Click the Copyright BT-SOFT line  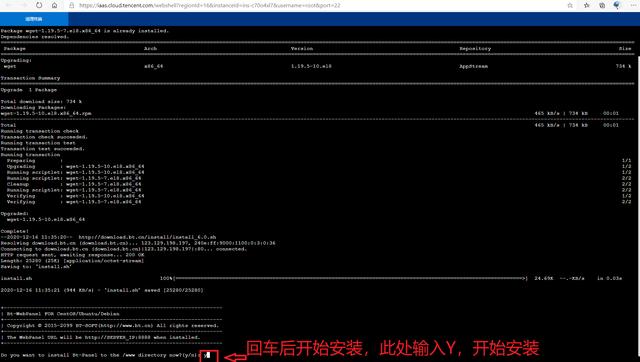pos(110,326)
